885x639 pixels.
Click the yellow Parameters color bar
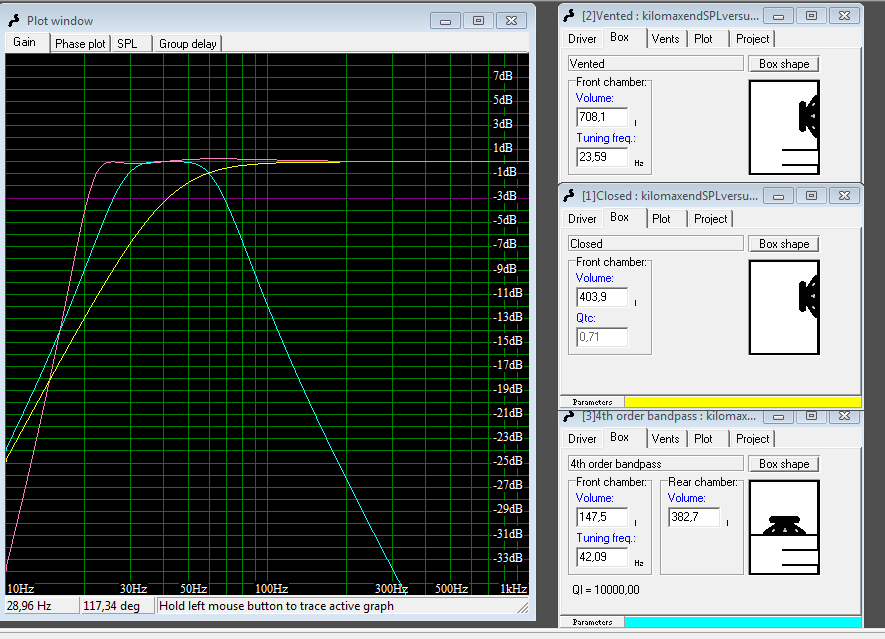tap(742, 402)
